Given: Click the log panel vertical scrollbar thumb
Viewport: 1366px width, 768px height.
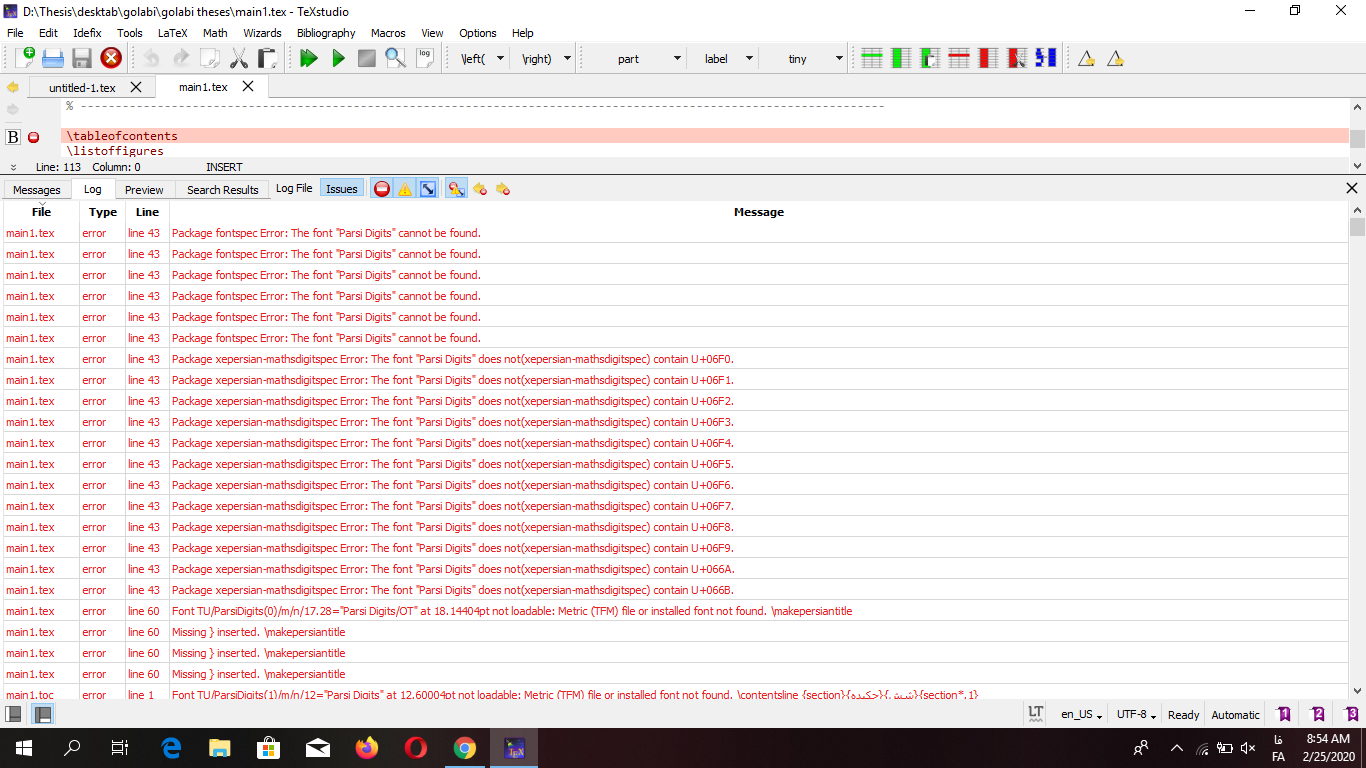Looking at the screenshot, I should (x=1357, y=227).
